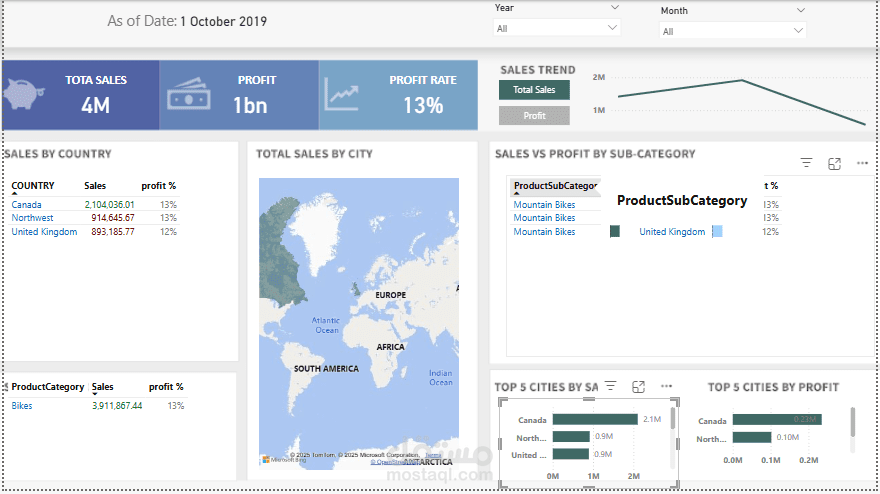Open filter icon on Sales vs Profit visual

pos(806,163)
